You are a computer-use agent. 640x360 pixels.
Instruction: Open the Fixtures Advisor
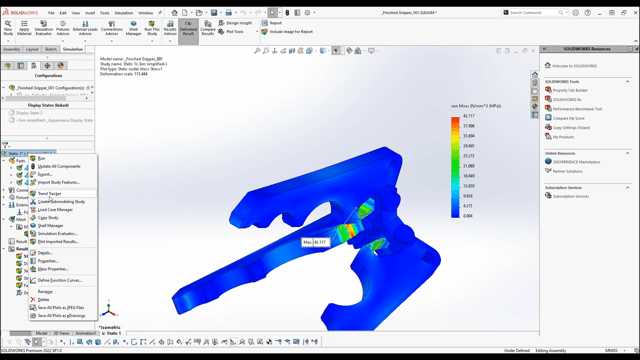pyautogui.click(x=63, y=28)
